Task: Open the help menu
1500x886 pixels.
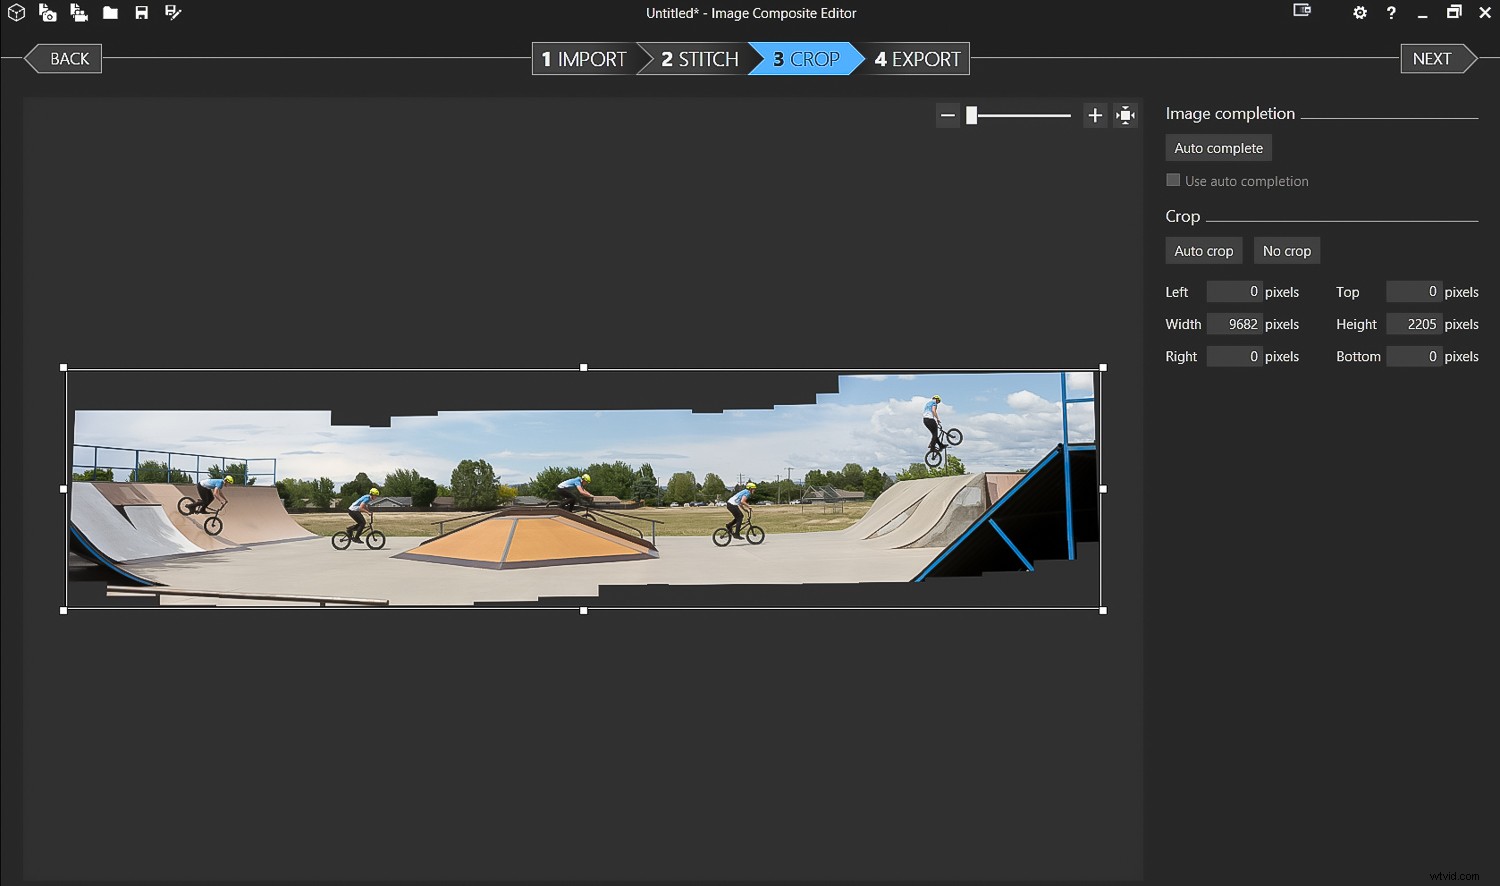Action: (x=1391, y=13)
